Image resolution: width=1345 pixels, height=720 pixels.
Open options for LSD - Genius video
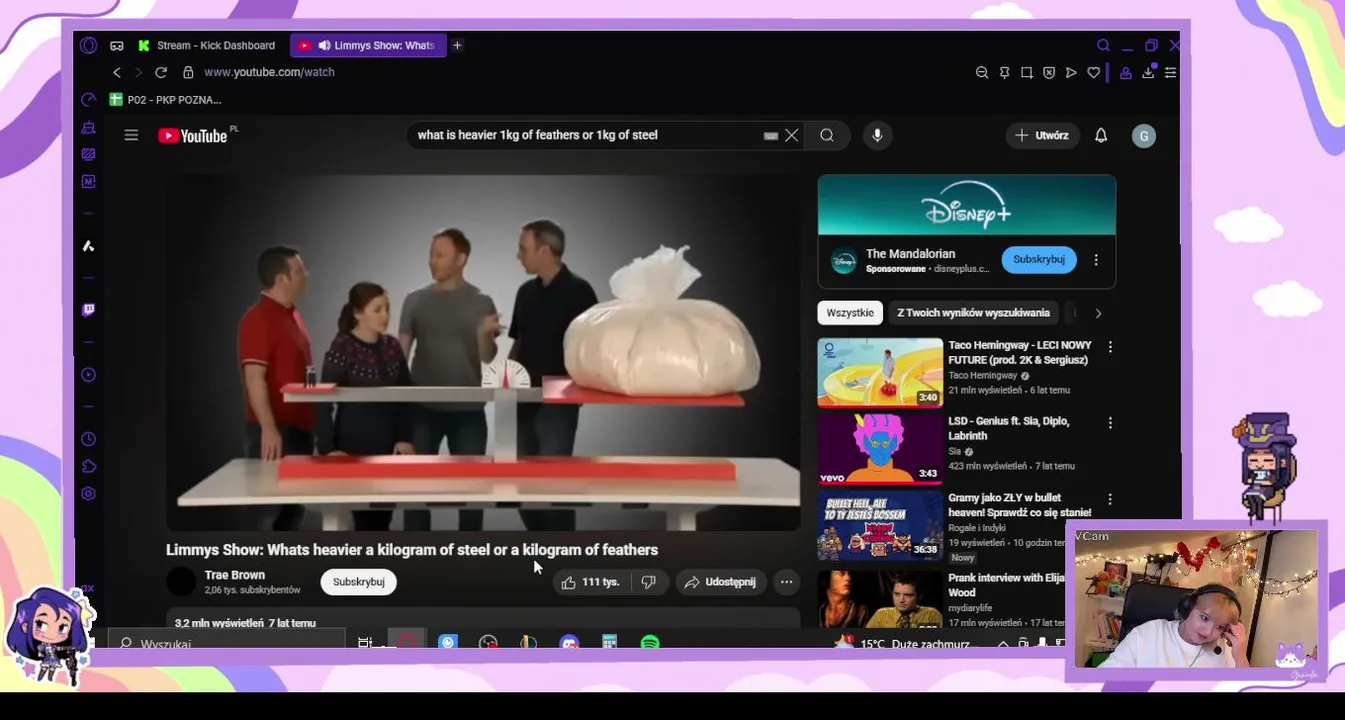click(1110, 423)
